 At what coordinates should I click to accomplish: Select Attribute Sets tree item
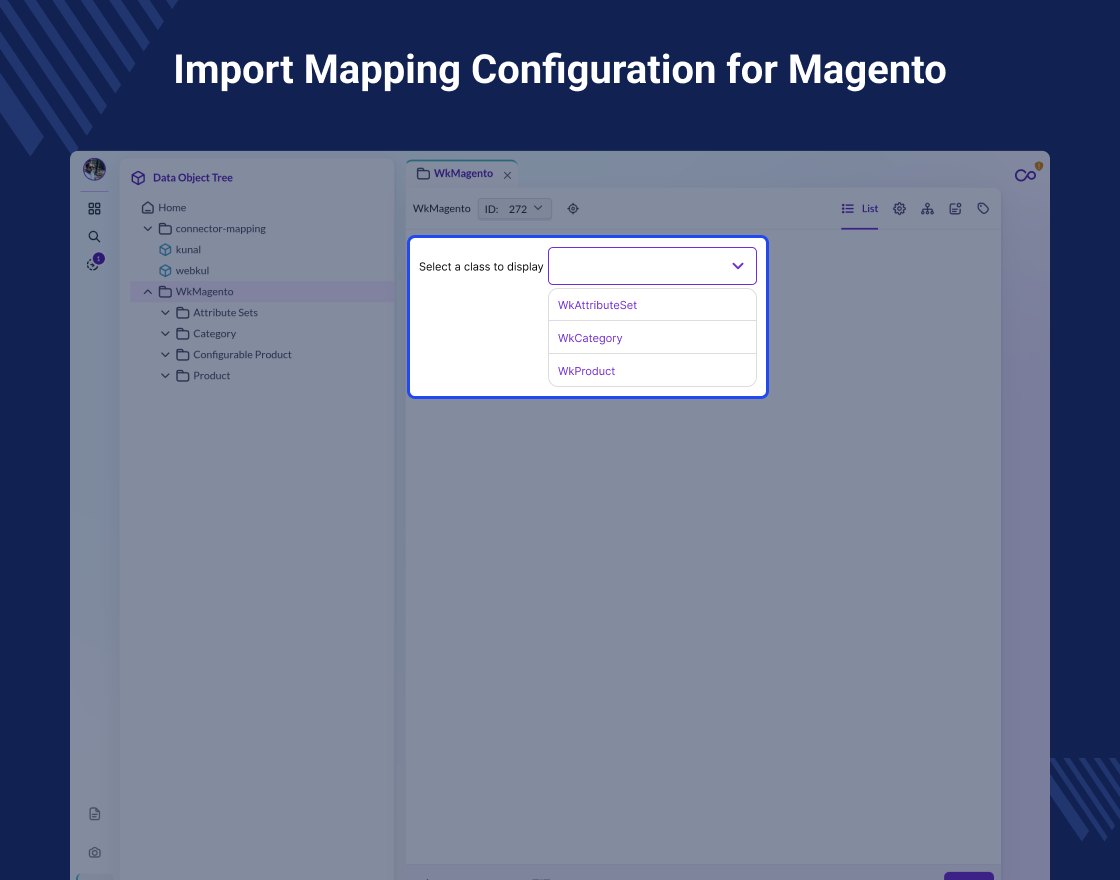225,313
